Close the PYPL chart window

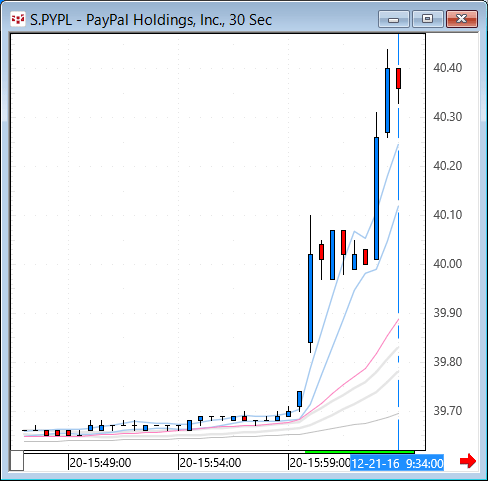click(x=462, y=19)
